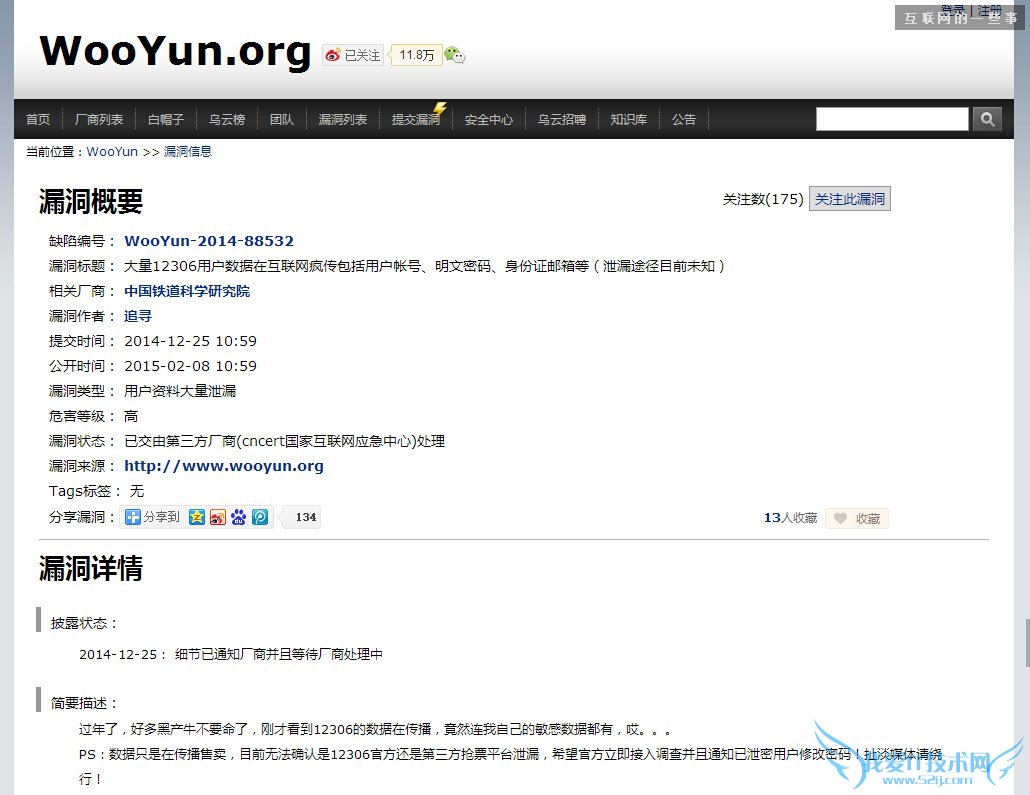Open the WooYun-2014-88532 defect ID link

pyautogui.click(x=209, y=241)
